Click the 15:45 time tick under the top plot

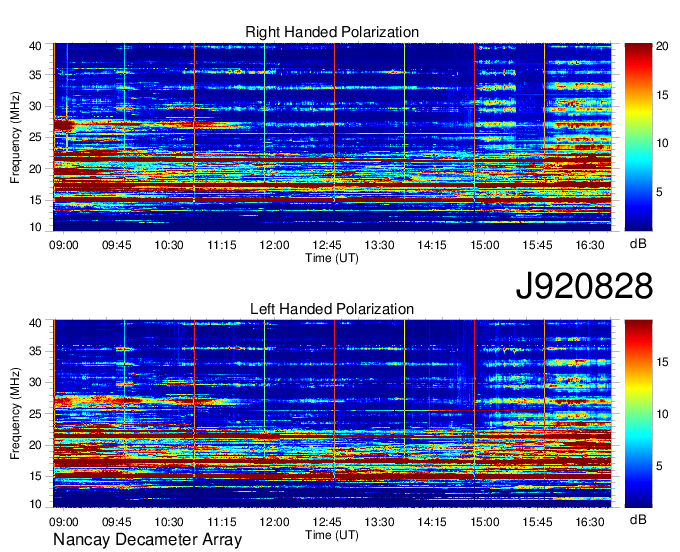538,245
